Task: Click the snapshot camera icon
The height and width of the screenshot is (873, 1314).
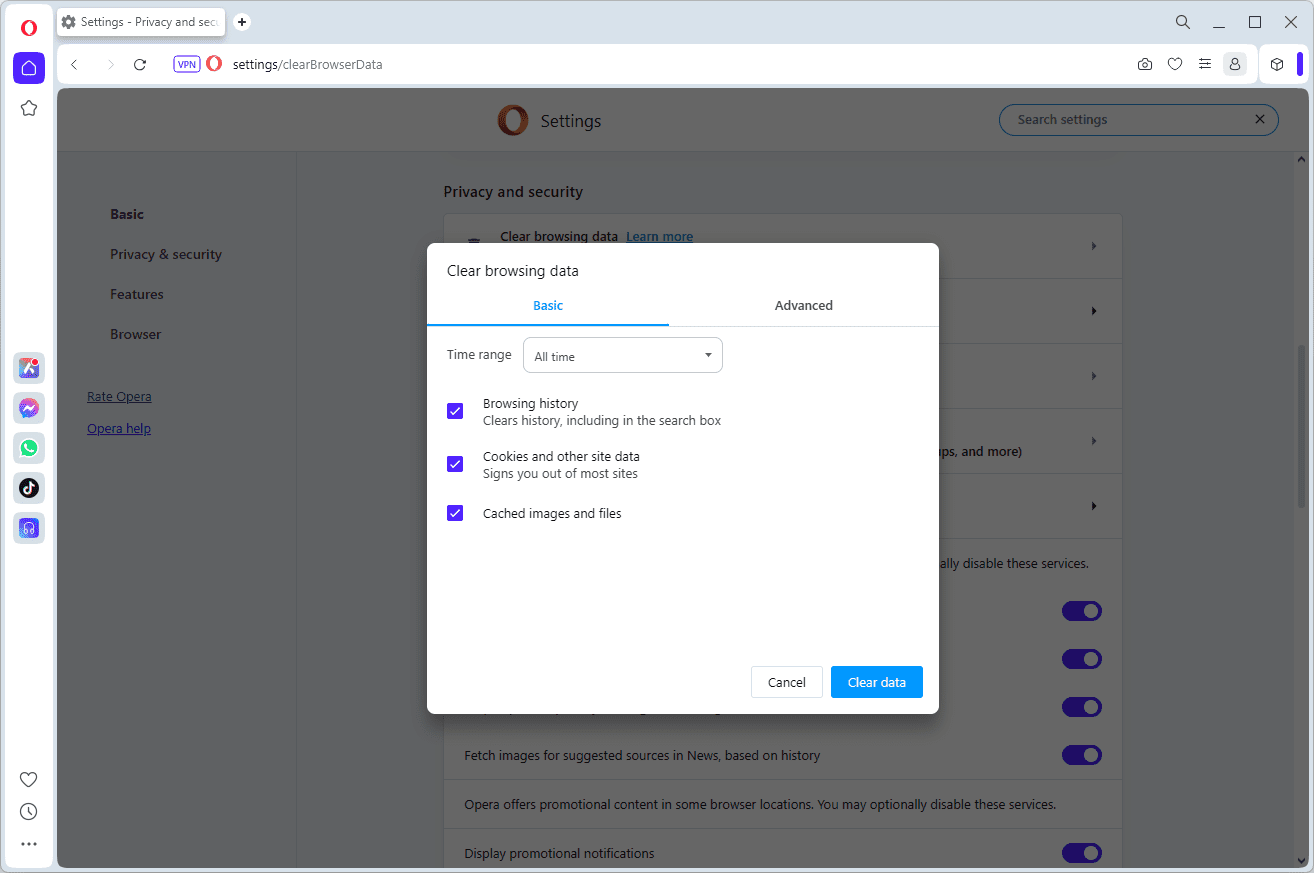Action: [1145, 64]
